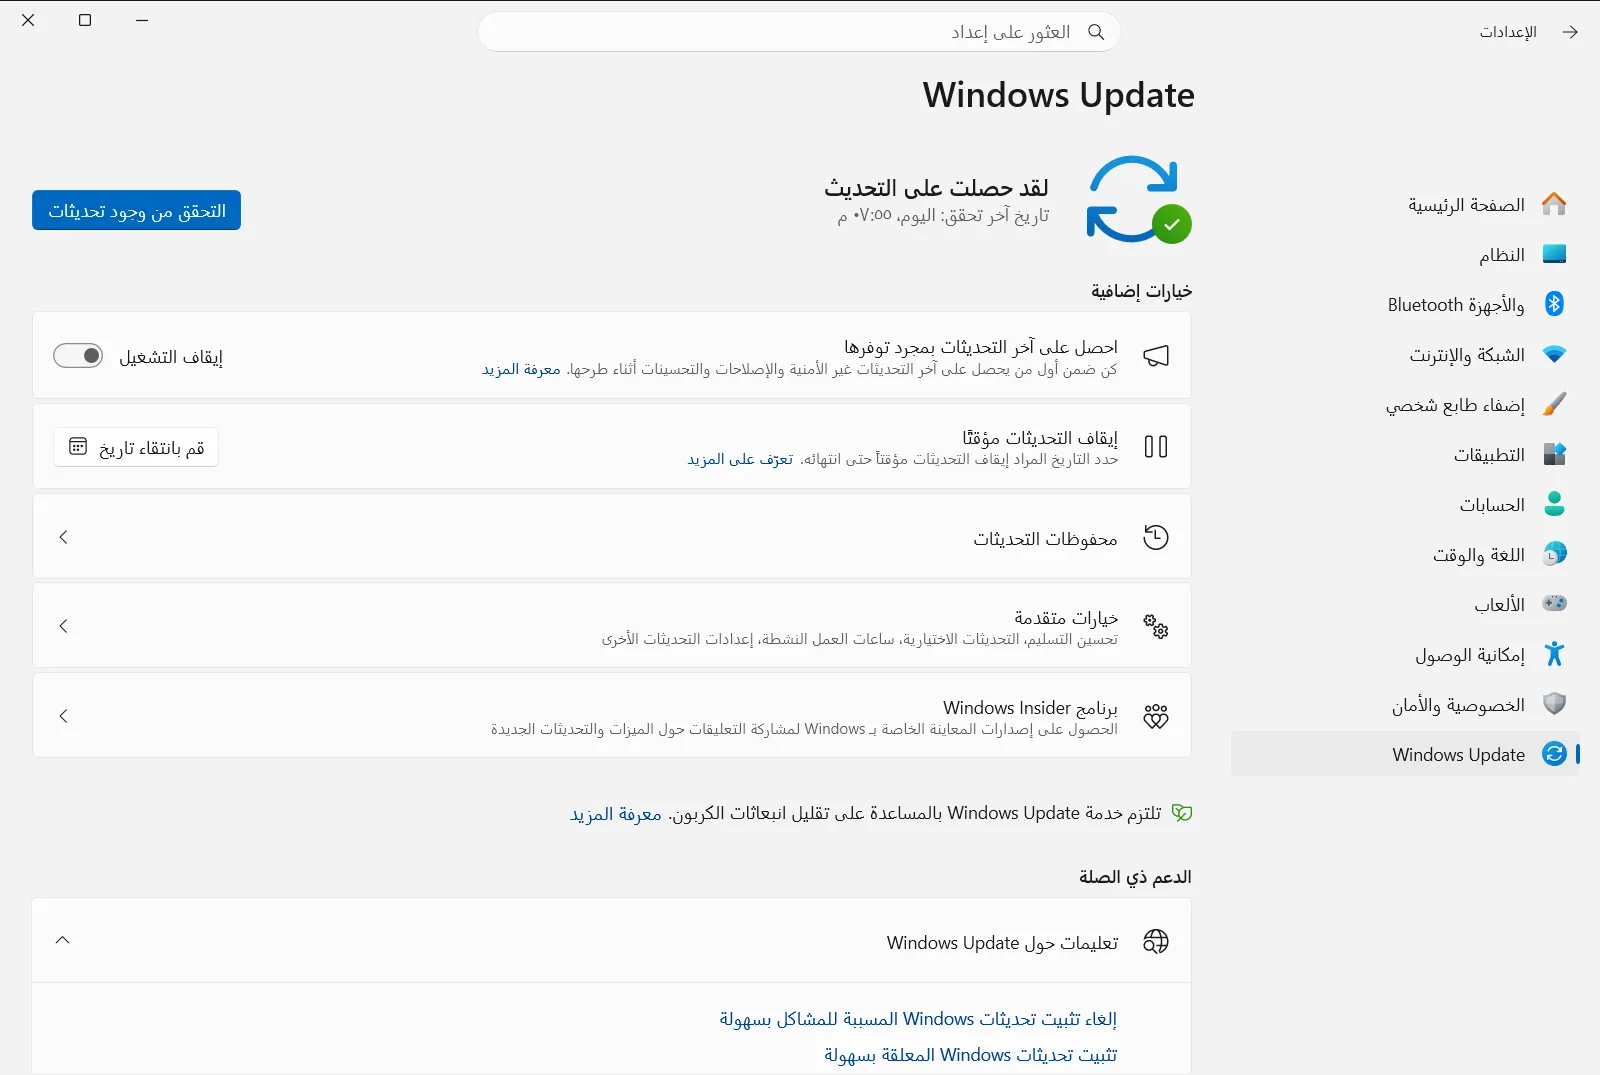Image resolution: width=1600 pixels, height=1075 pixels.
Task: Click معرفة المزيد link under latest updates
Action: 521,369
